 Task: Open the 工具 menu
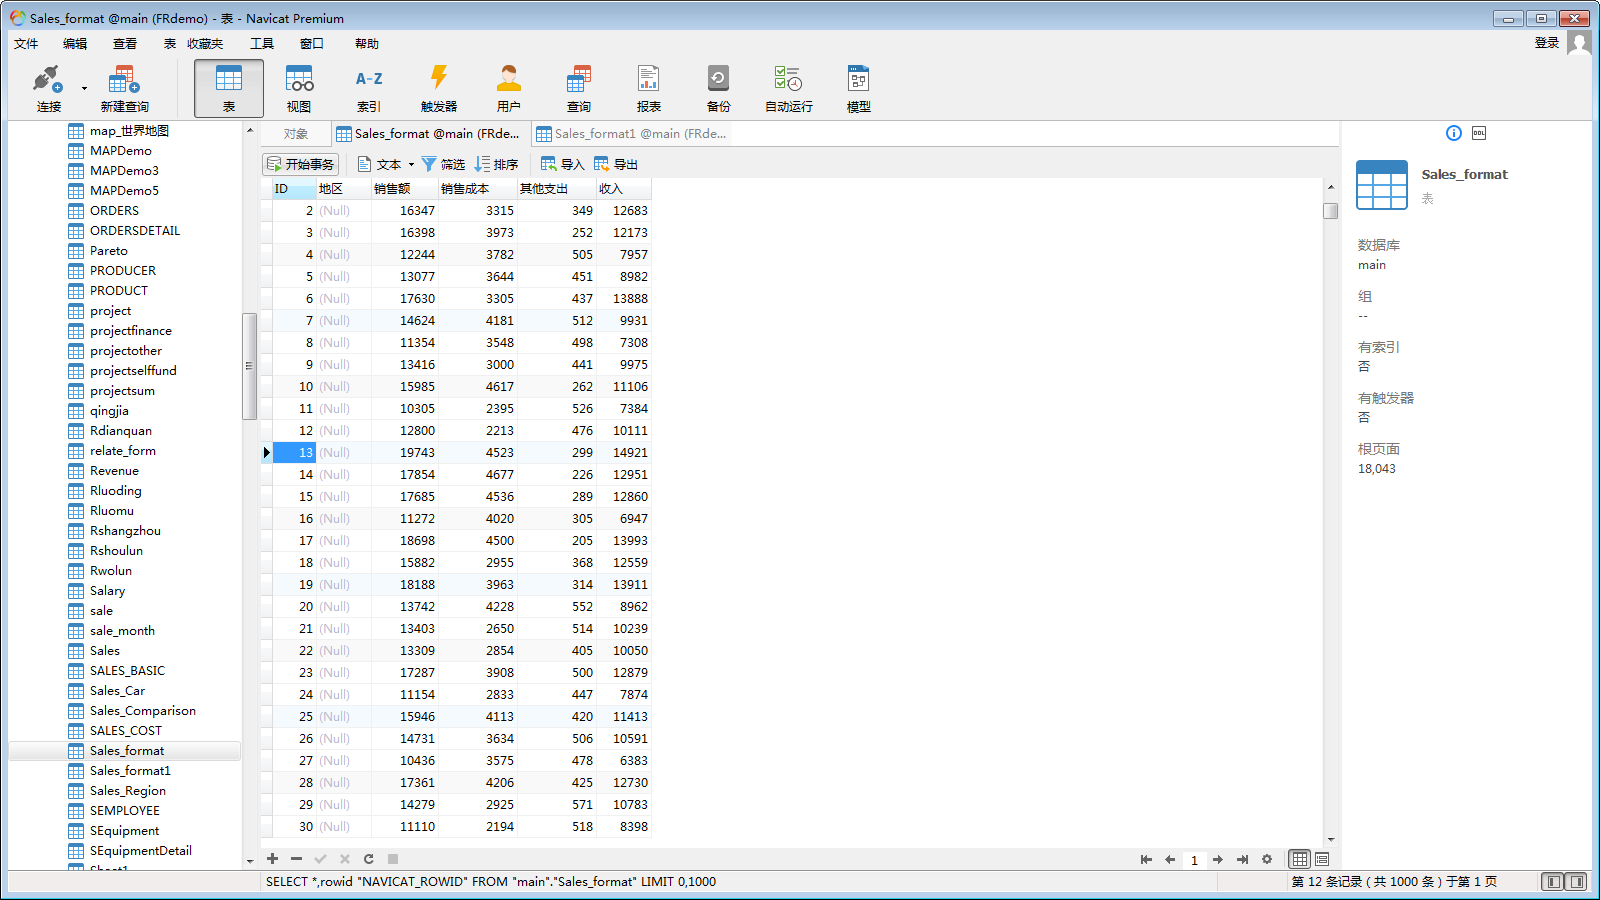[x=262, y=44]
